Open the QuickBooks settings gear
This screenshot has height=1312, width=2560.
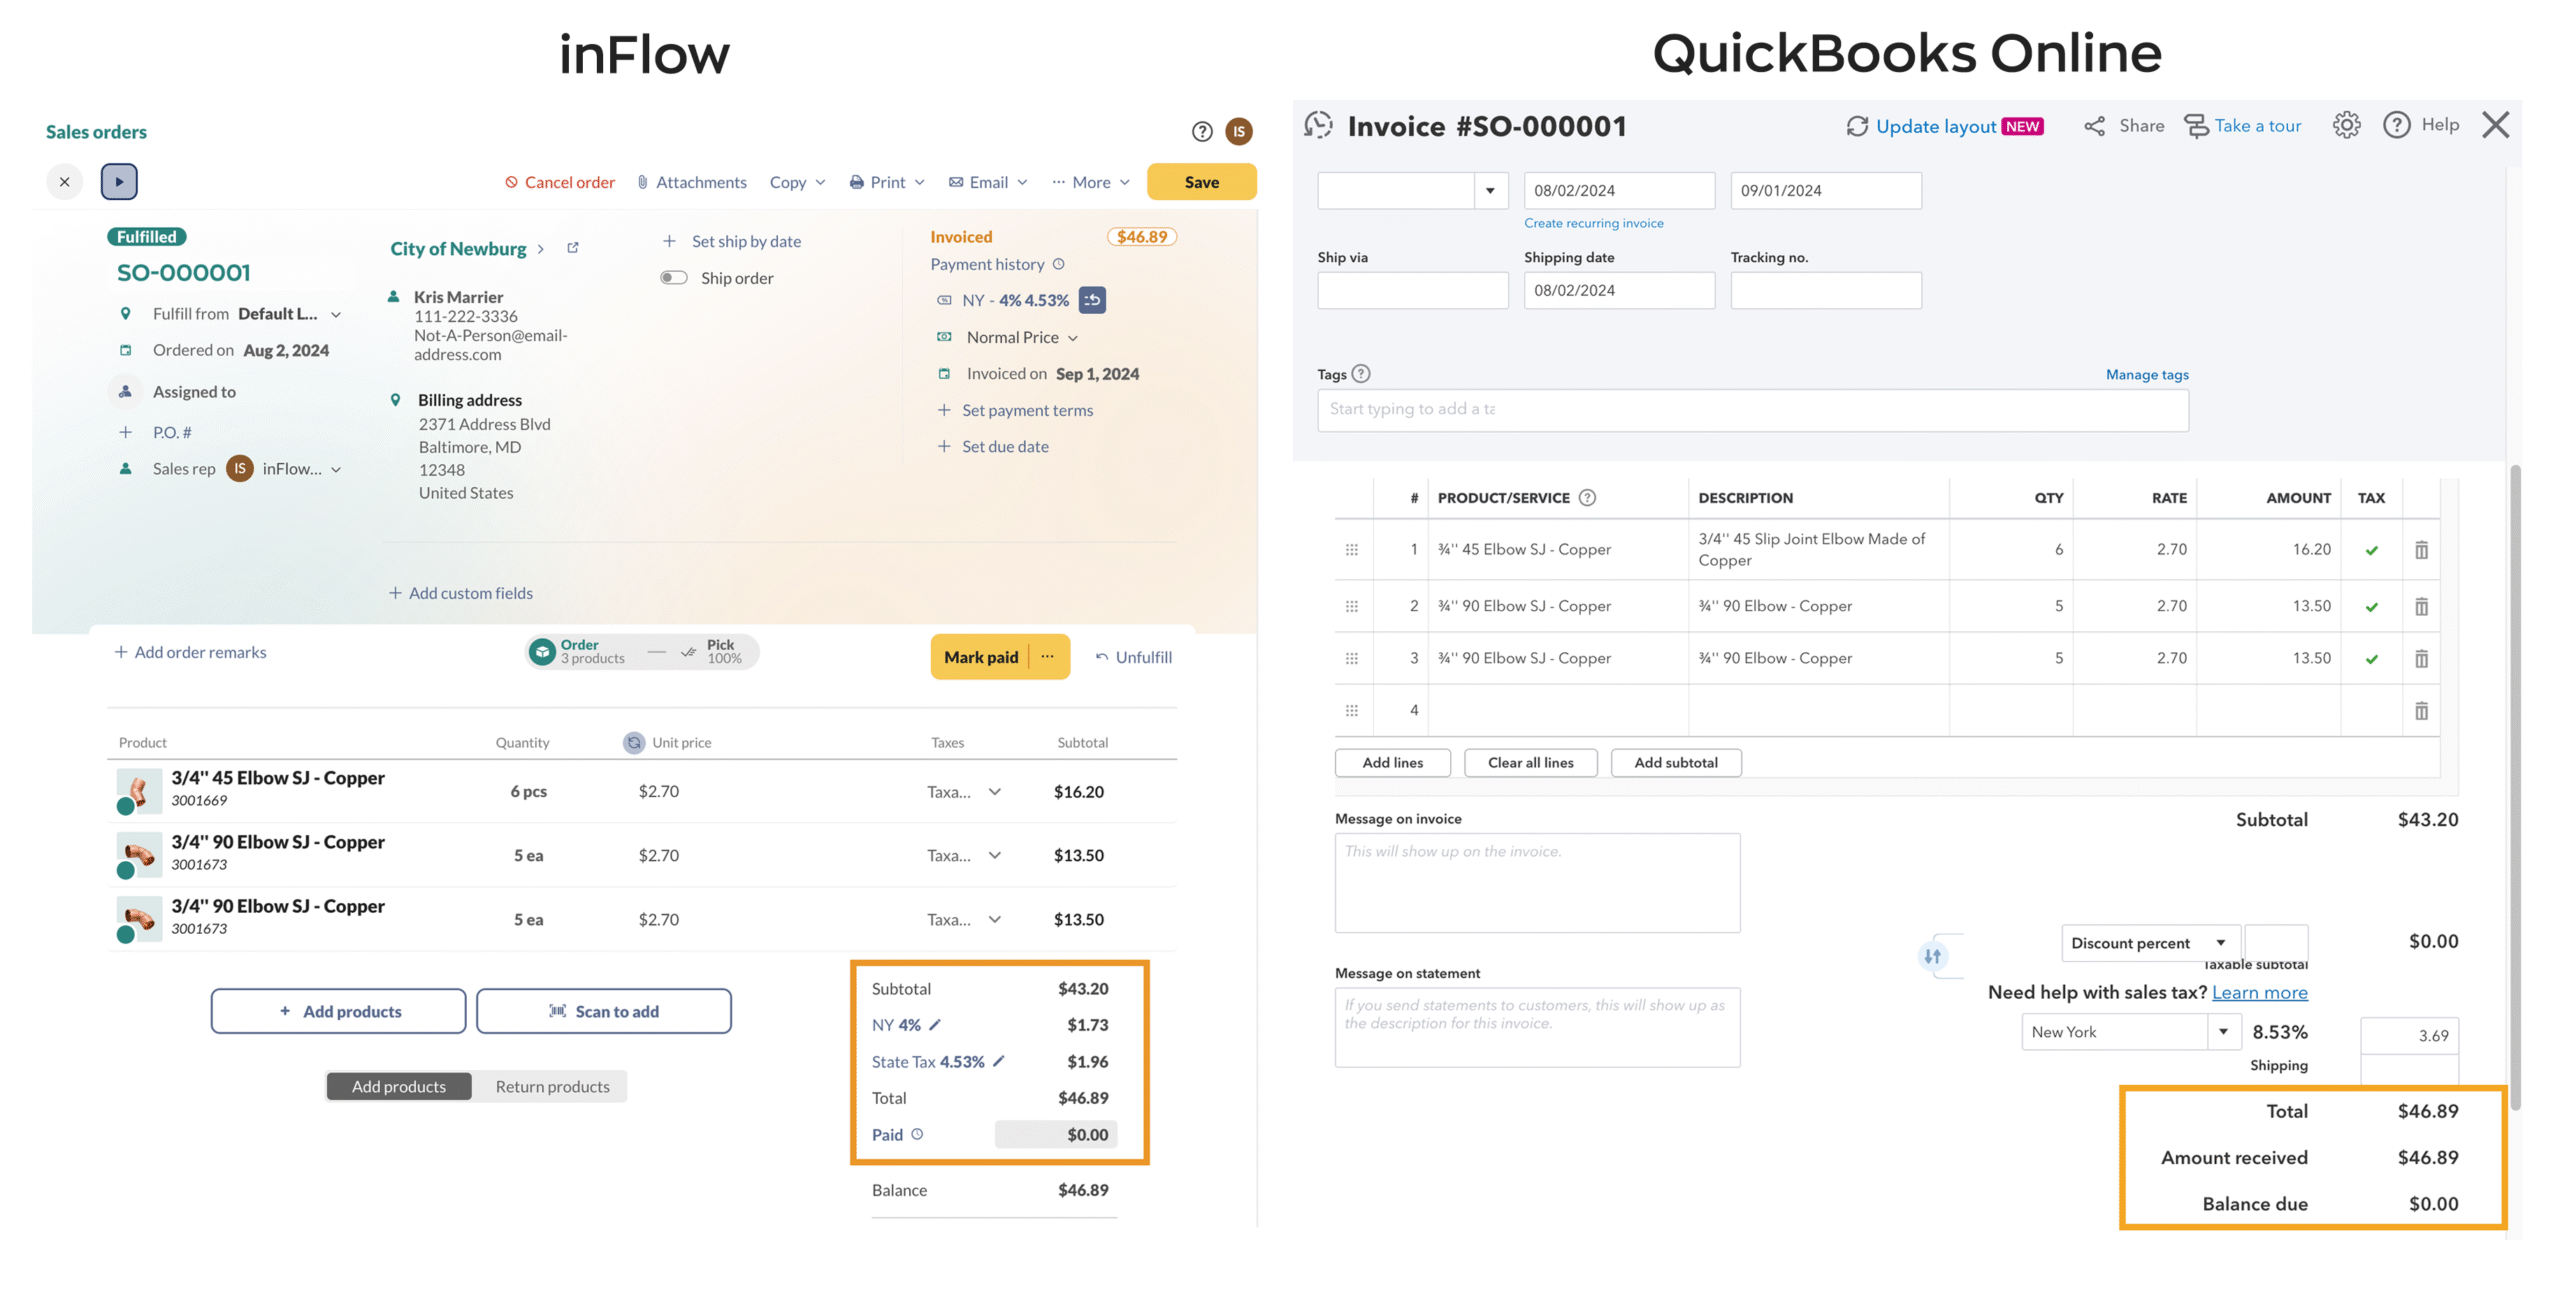(x=2347, y=124)
